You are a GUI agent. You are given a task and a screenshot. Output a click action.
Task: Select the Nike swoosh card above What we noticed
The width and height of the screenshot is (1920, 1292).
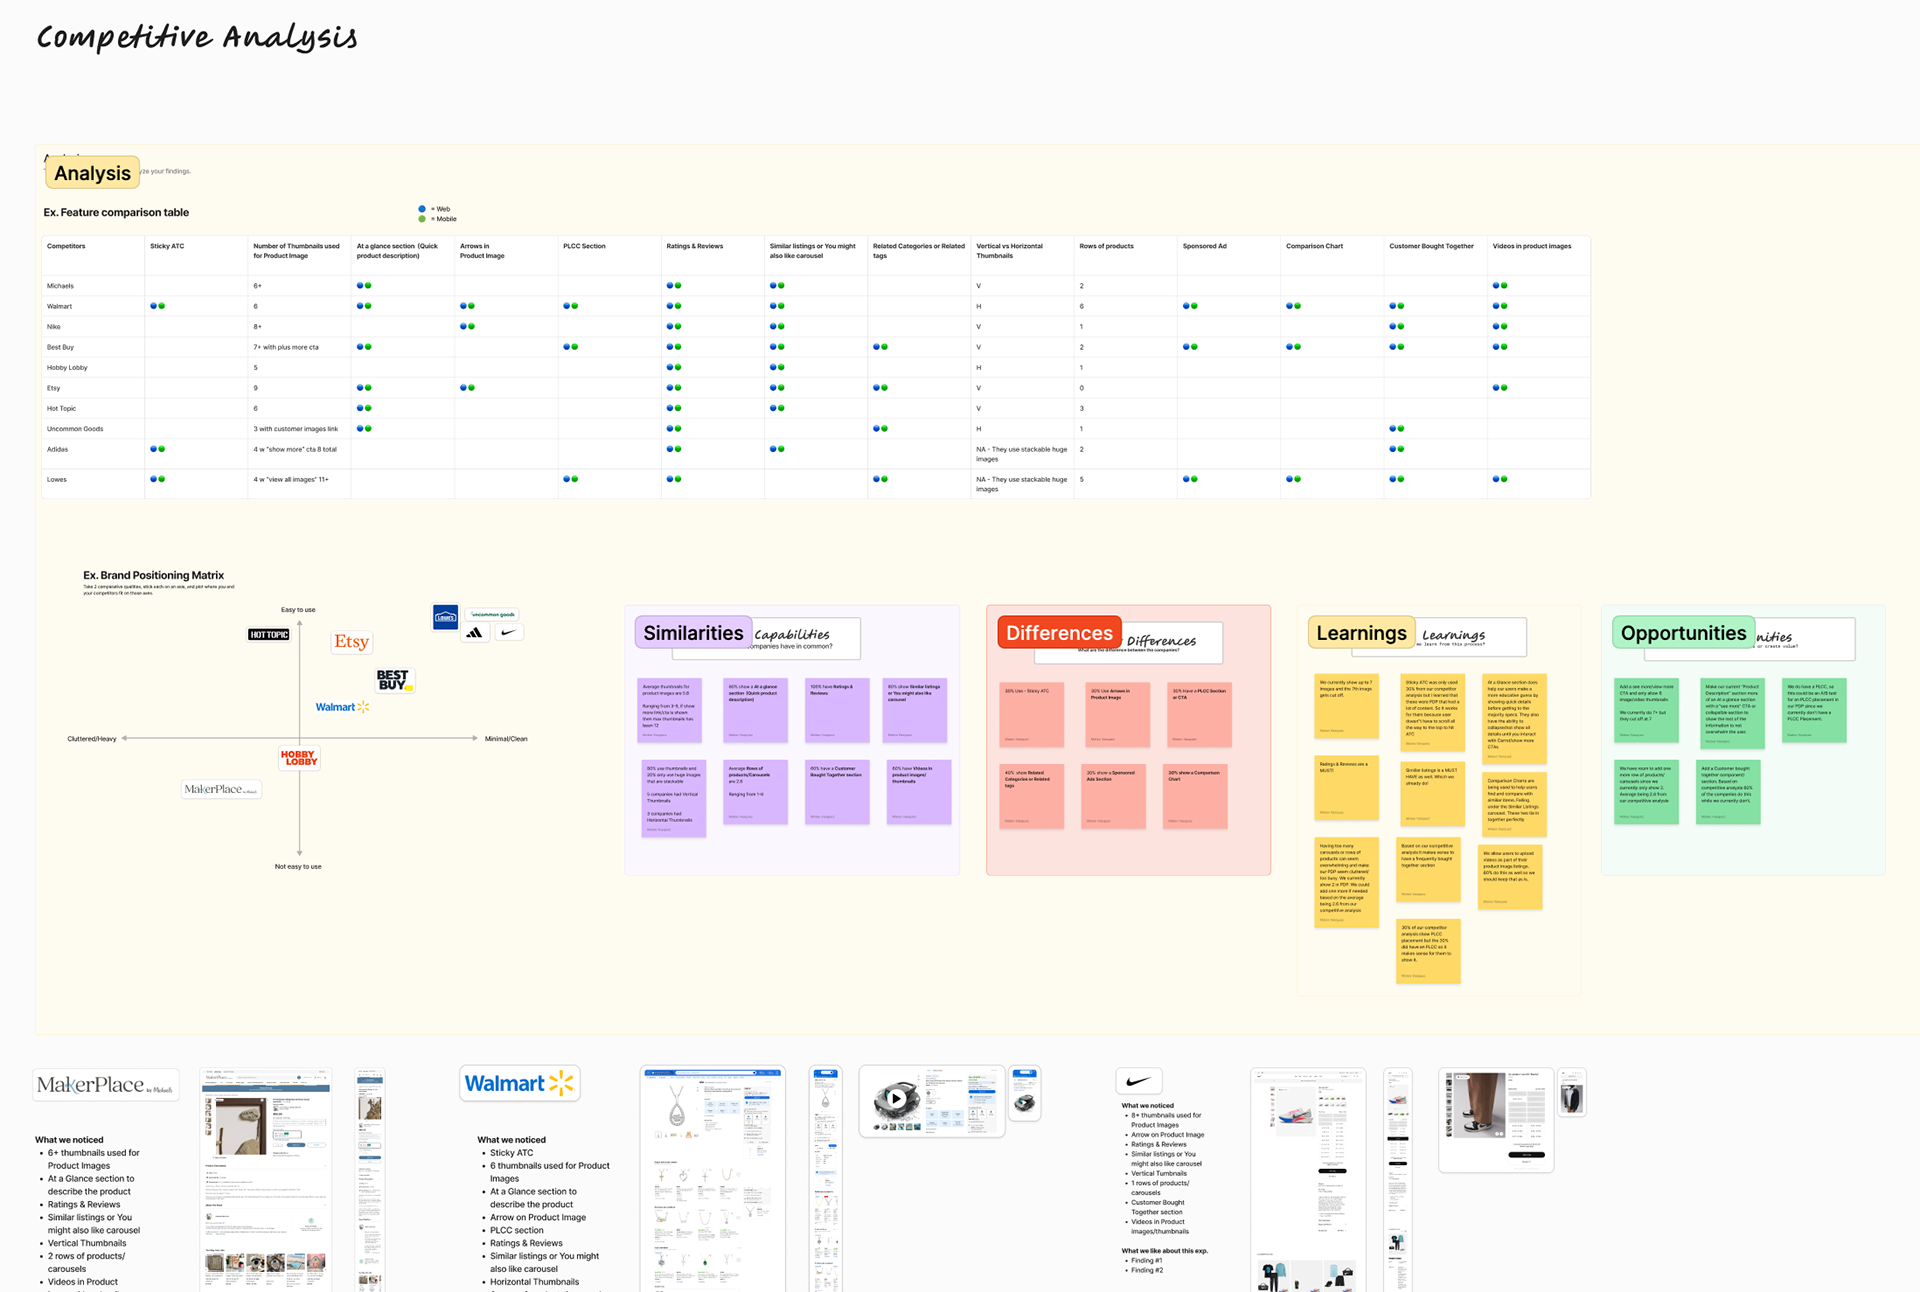click(1138, 1081)
